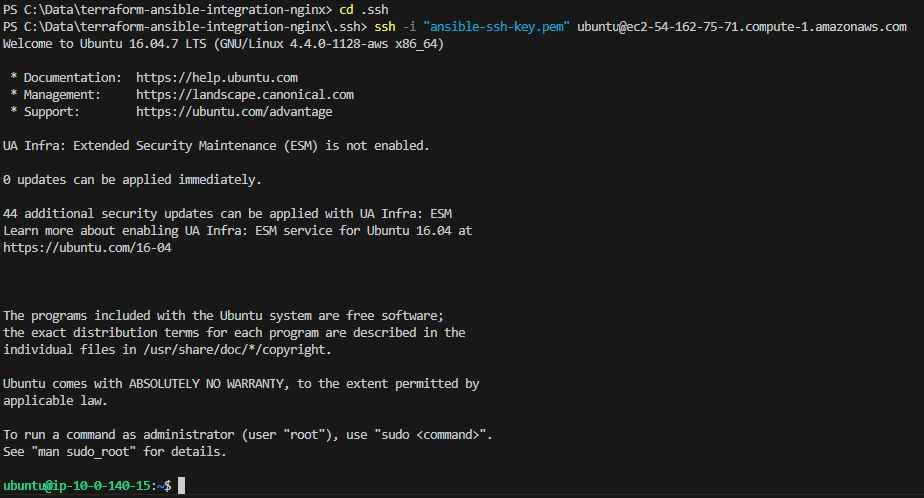Click the '-i' flag in ssh command
Viewport: 924px width, 498px height.
click(410, 27)
